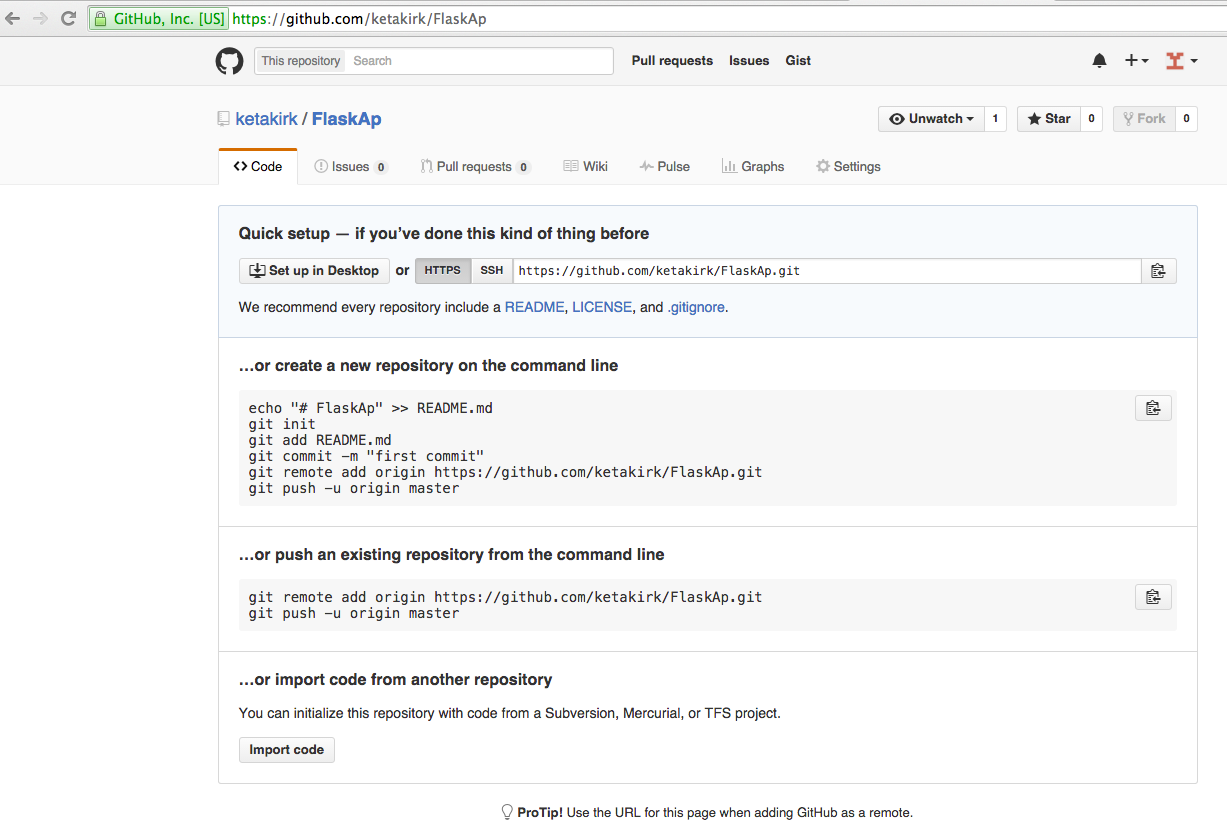
Task: Click browser back arrow
Action: click(x=13, y=18)
